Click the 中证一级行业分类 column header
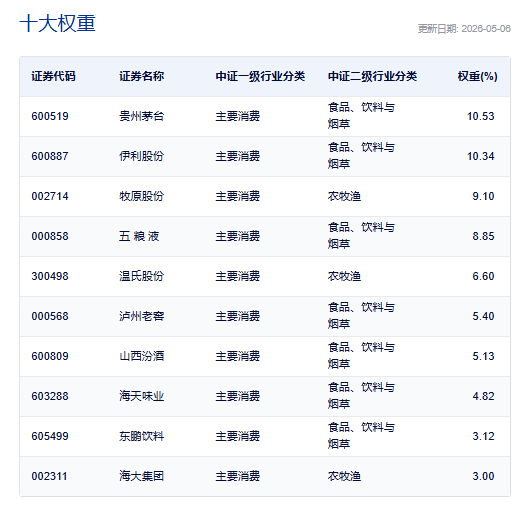This screenshot has height=514, width=526. 260,76
